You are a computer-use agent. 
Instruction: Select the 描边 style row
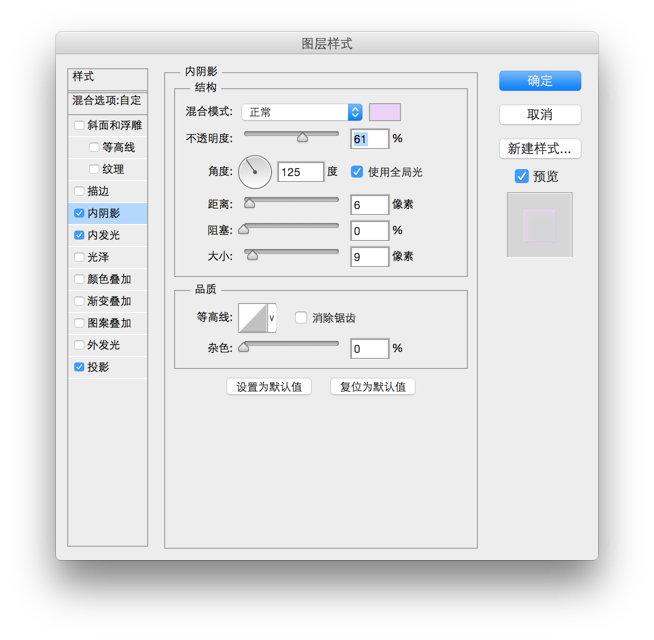(108, 191)
